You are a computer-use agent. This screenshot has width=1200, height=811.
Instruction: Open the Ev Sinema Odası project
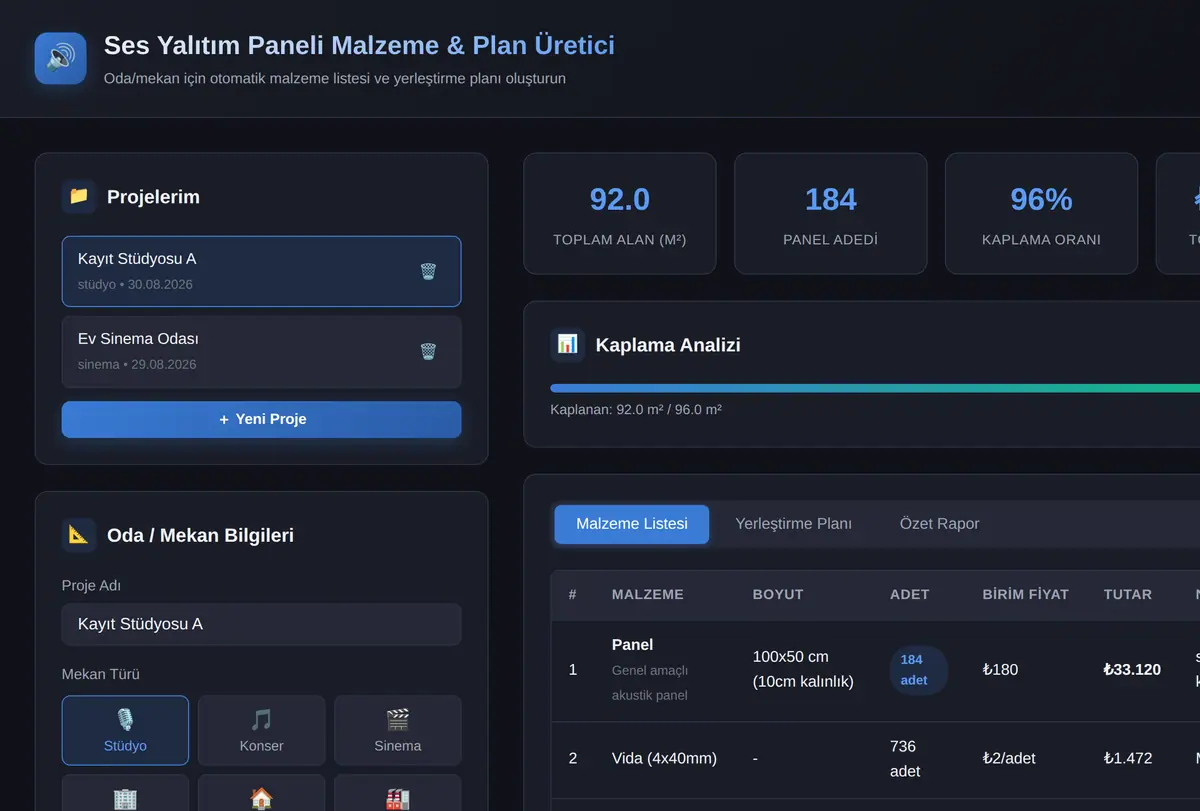click(261, 351)
